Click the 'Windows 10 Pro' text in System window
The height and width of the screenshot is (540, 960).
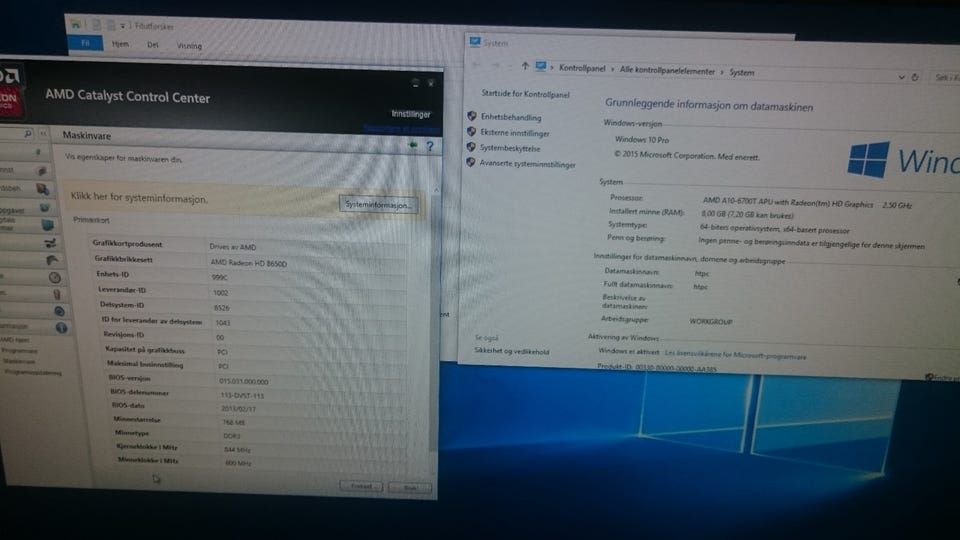pyautogui.click(x=642, y=140)
